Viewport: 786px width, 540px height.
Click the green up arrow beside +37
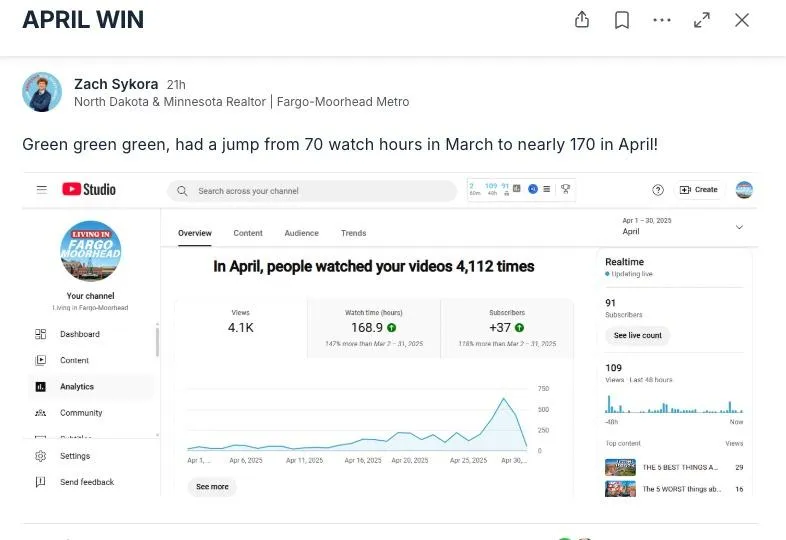519,327
